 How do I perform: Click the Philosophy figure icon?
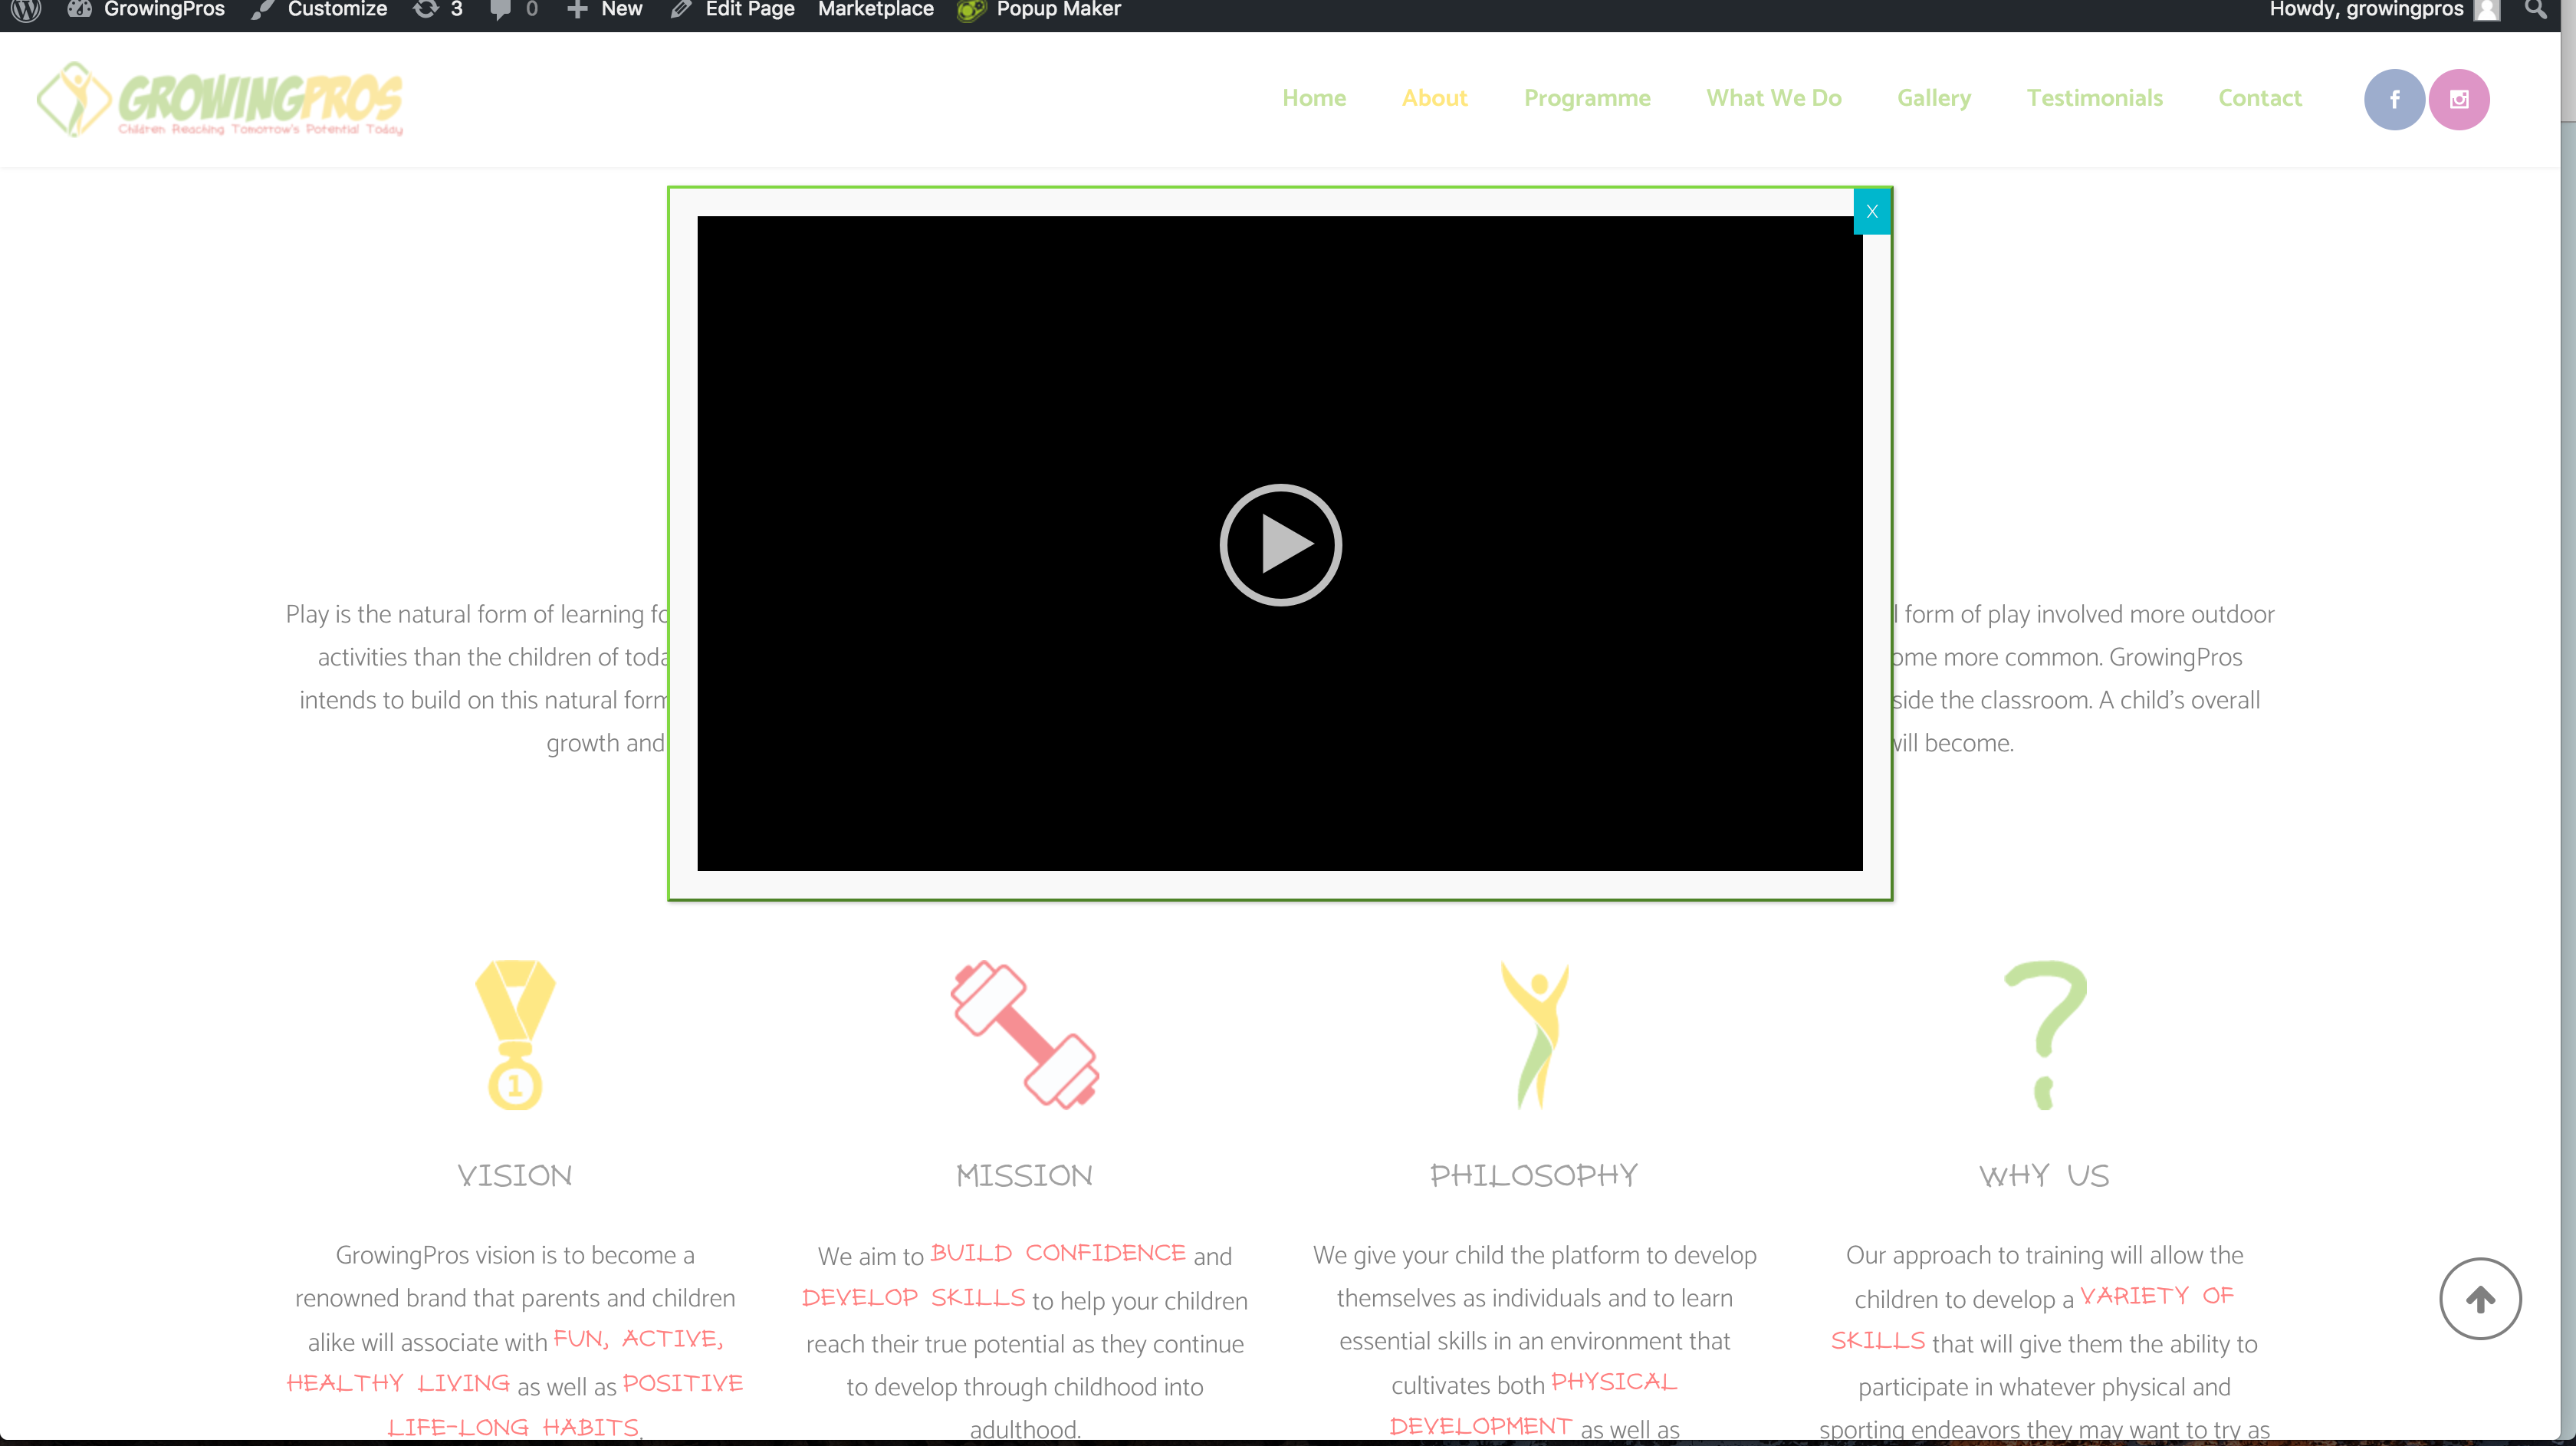[x=1535, y=1034]
